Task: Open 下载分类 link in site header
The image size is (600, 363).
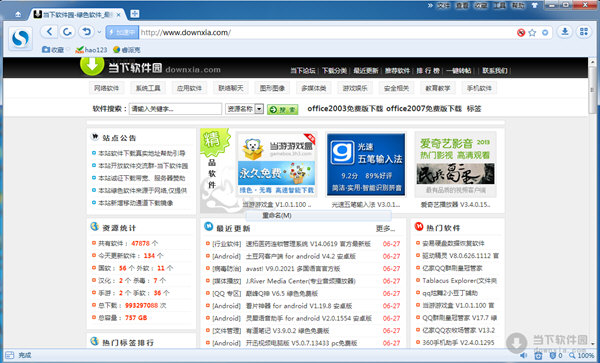Action: pyautogui.click(x=334, y=71)
